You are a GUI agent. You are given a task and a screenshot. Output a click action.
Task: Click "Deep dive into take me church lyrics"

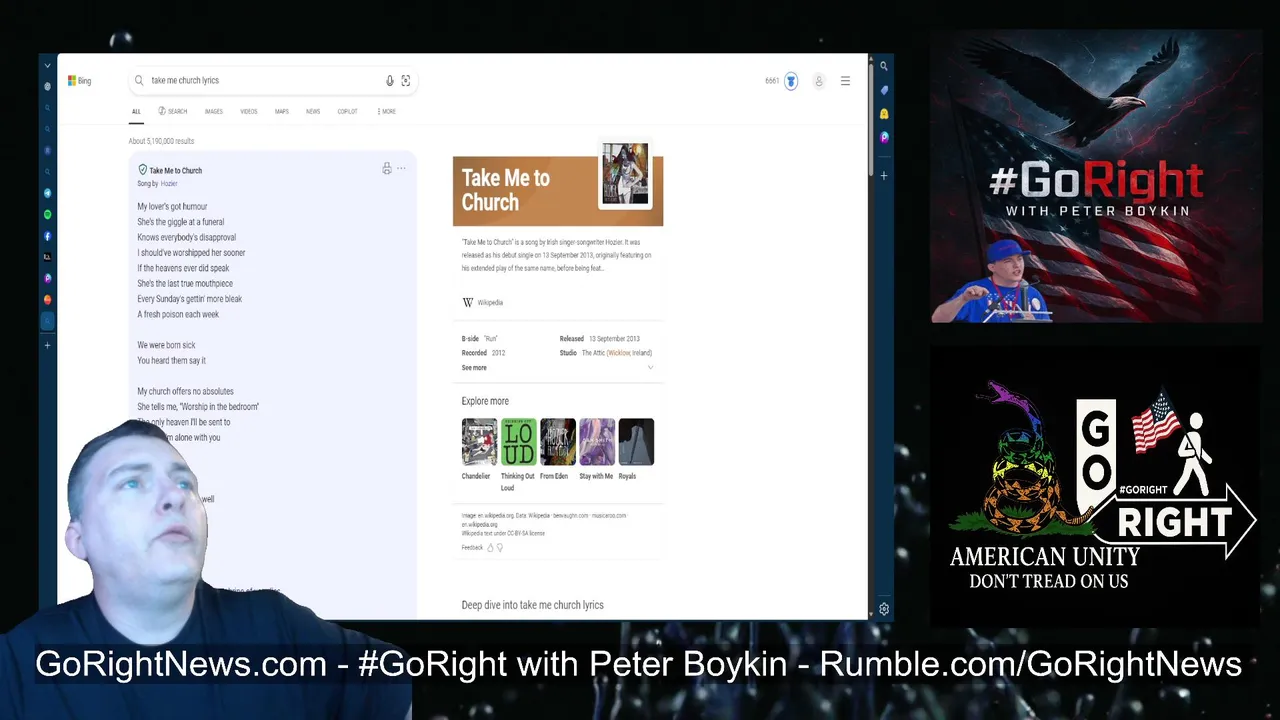click(x=532, y=605)
